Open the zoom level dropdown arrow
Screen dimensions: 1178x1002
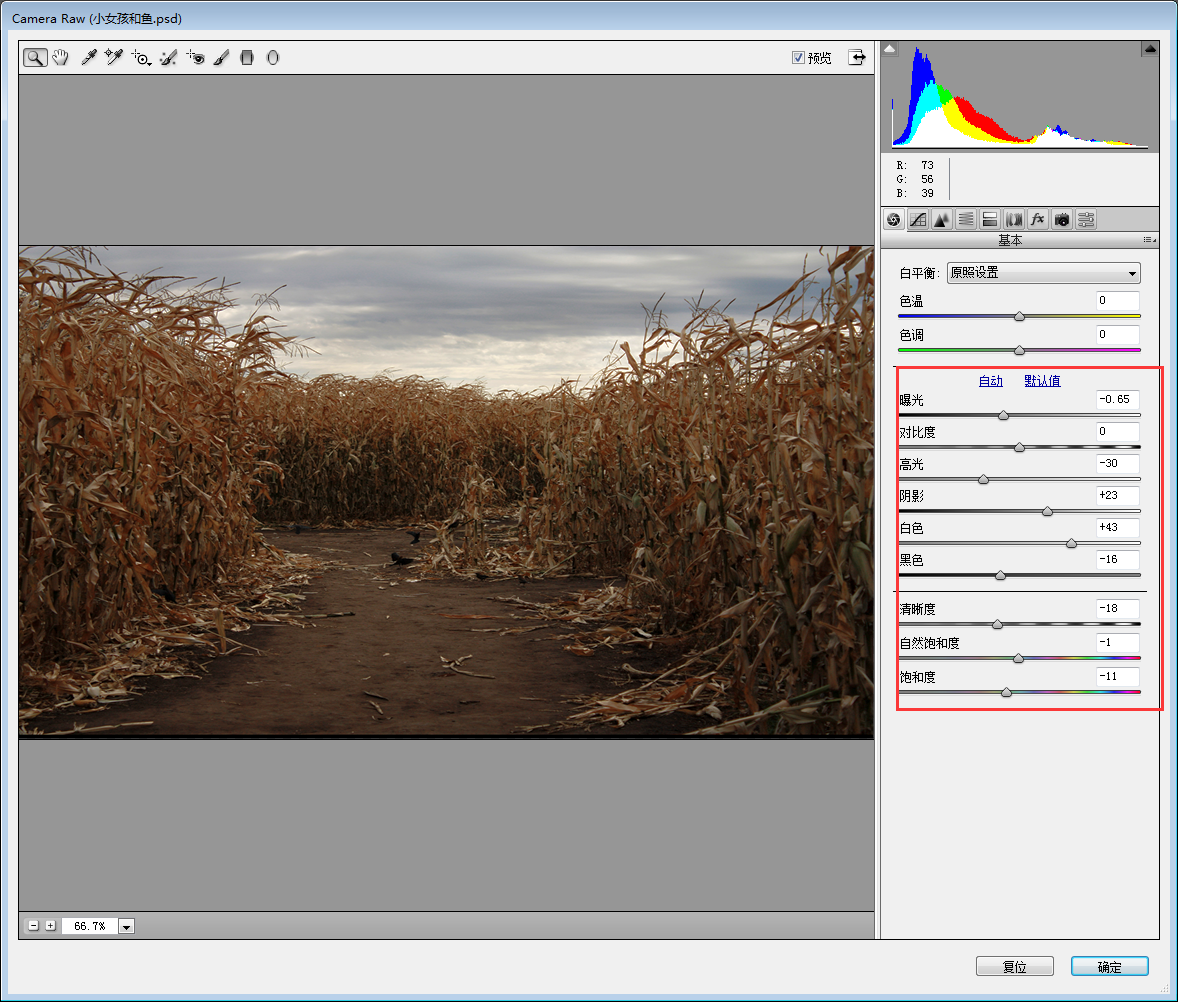pyautogui.click(x=126, y=927)
